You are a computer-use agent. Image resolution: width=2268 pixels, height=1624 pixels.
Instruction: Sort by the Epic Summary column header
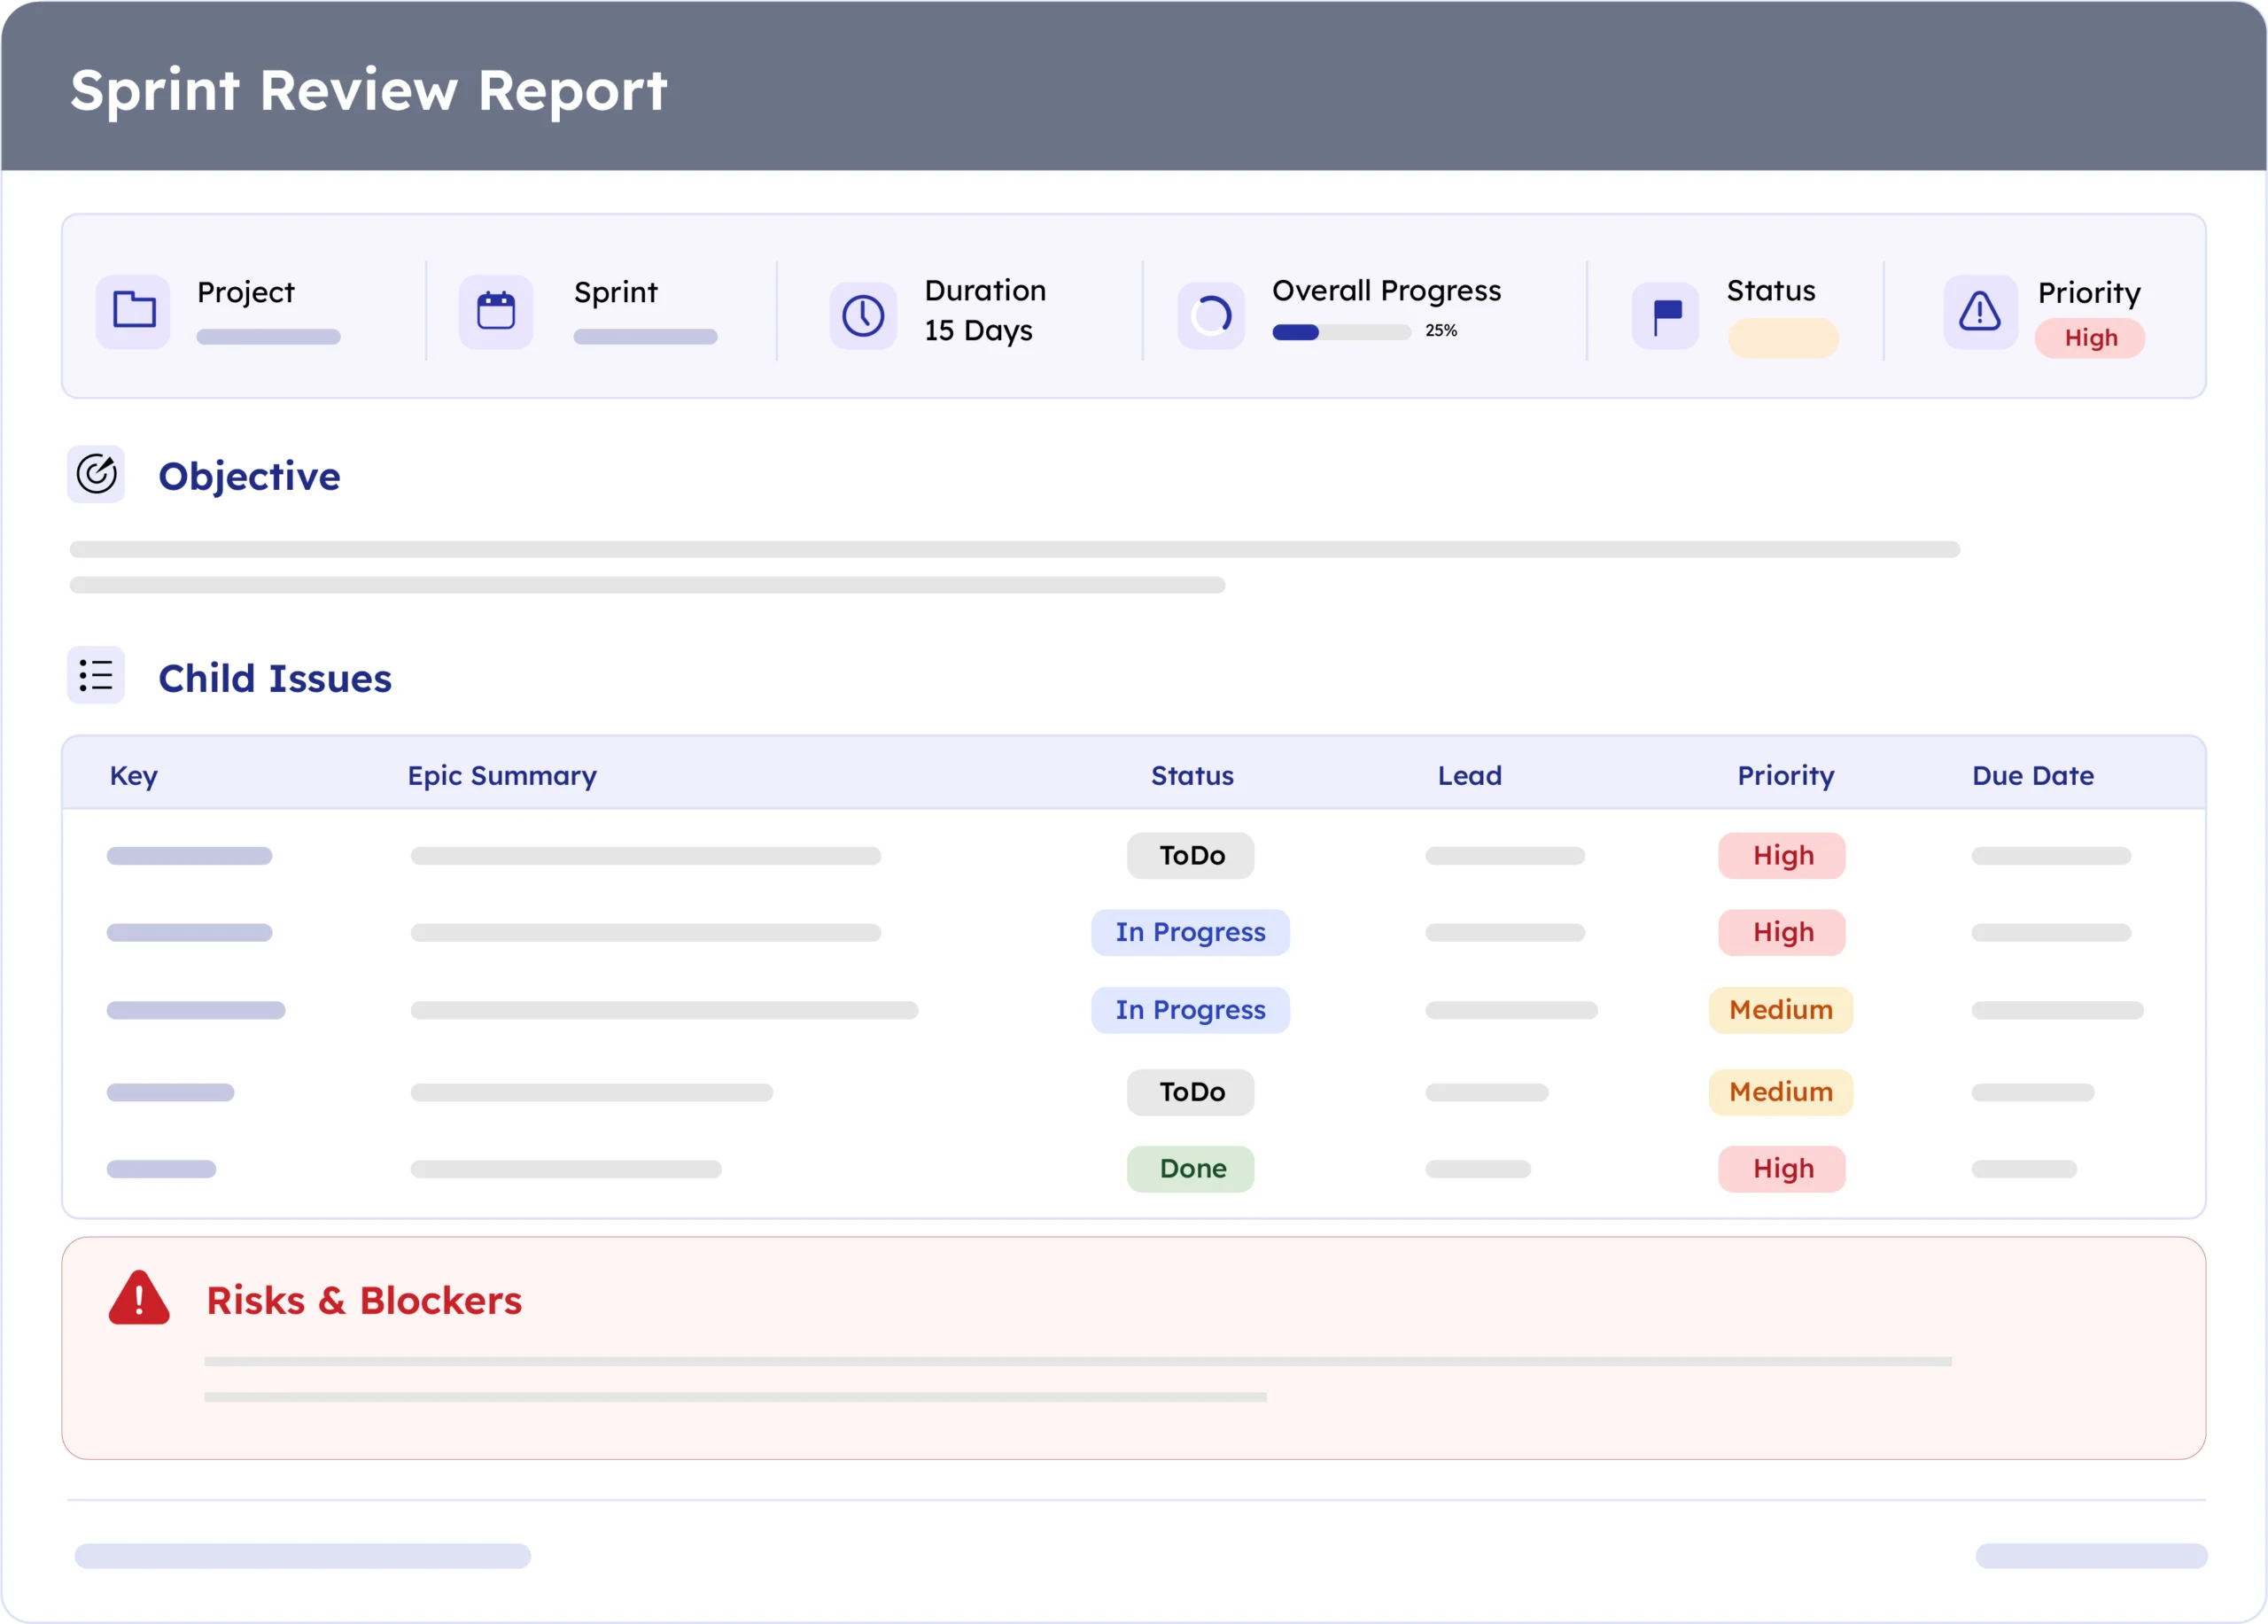coord(502,775)
